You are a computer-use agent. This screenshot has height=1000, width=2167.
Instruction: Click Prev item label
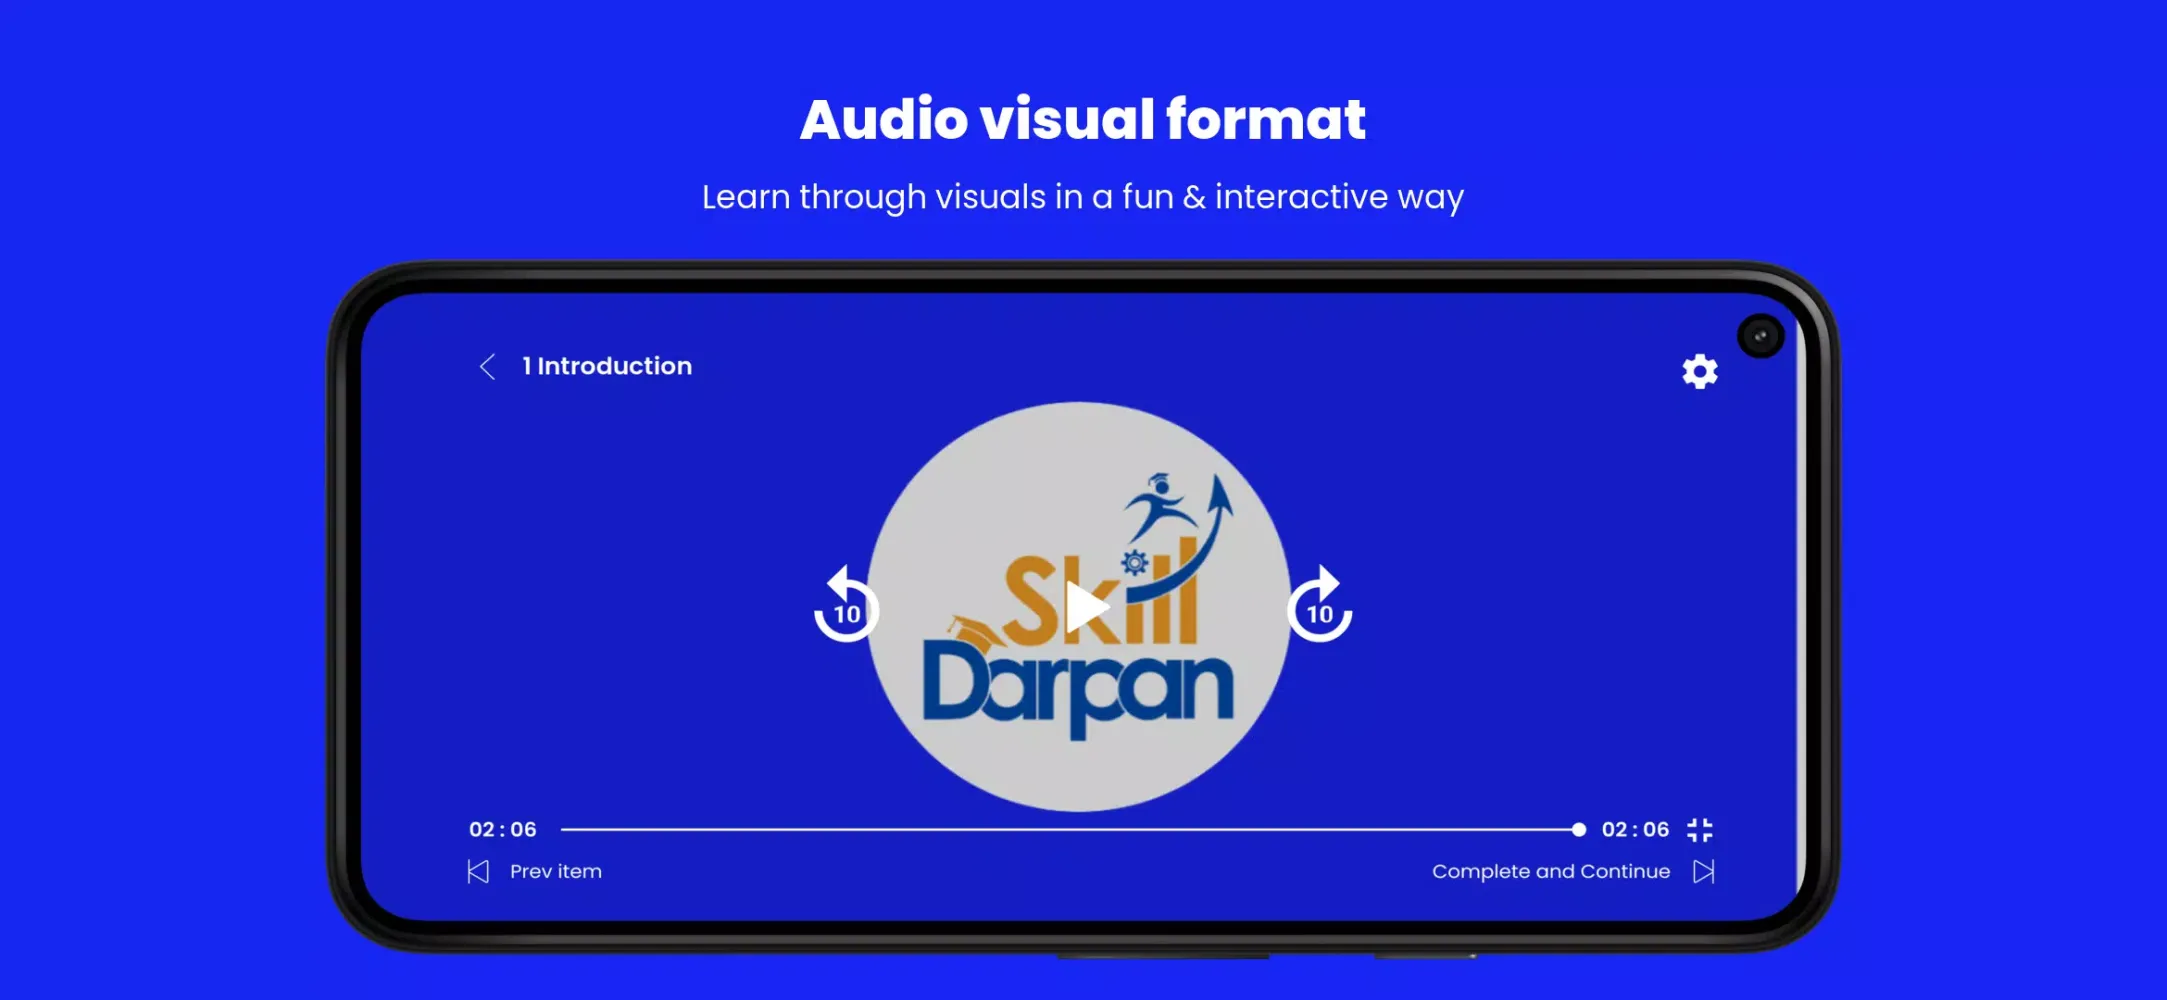click(556, 872)
